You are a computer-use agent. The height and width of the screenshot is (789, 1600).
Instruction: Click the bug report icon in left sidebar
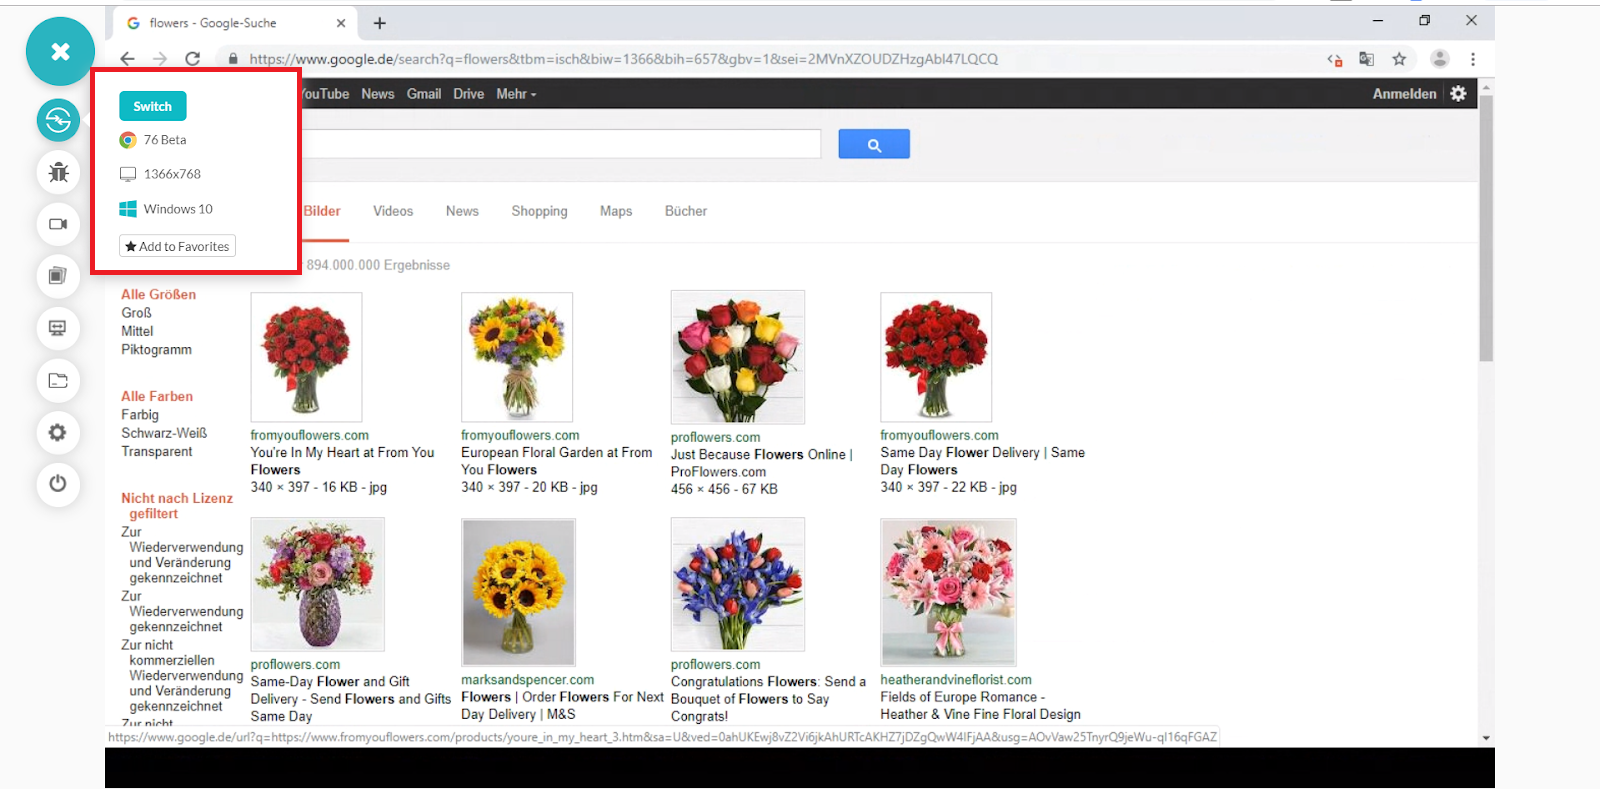(58, 172)
